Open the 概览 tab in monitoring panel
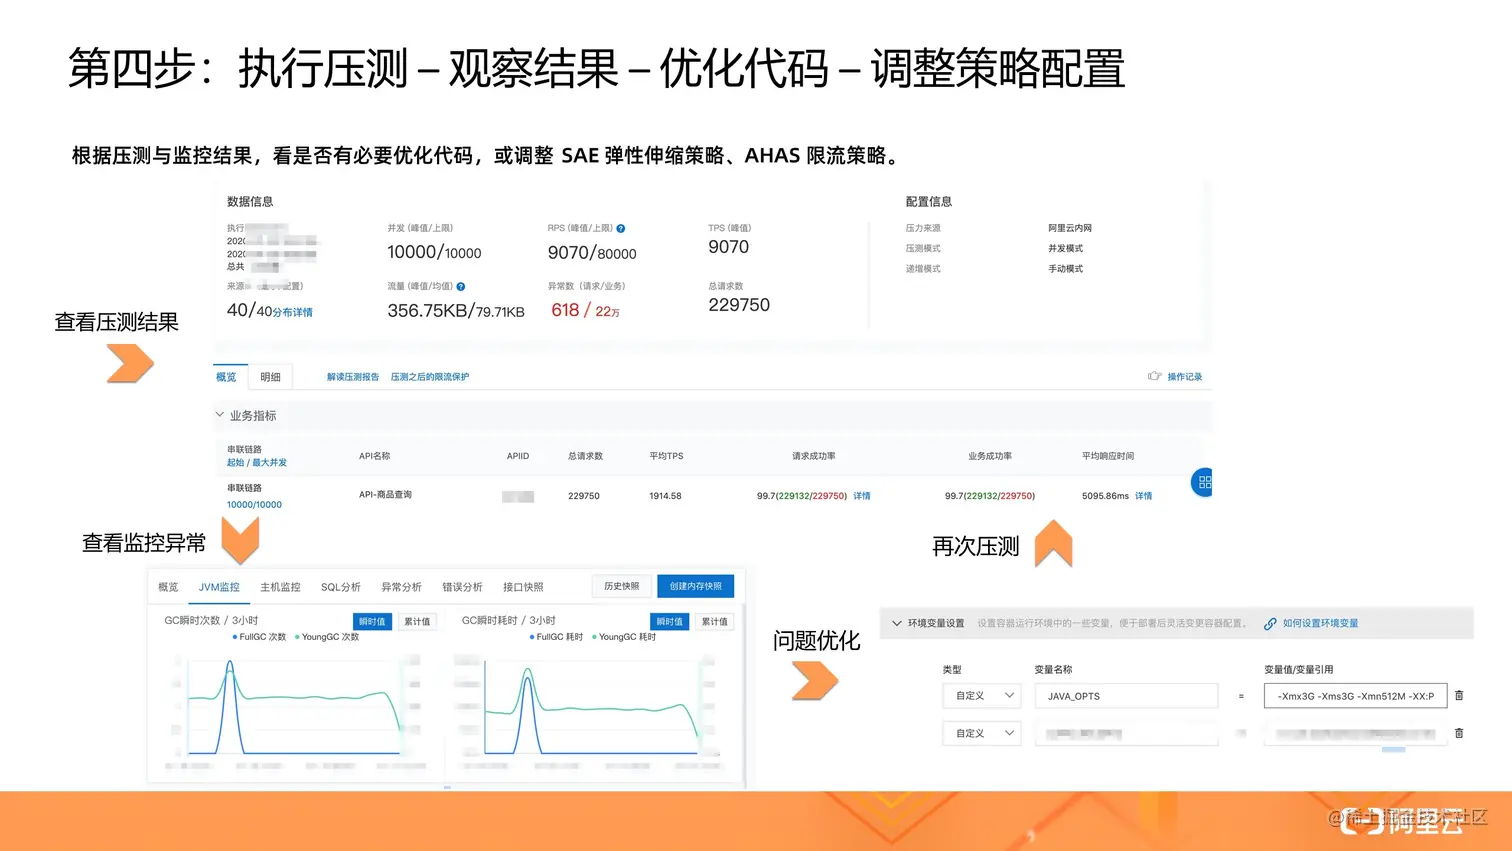The height and width of the screenshot is (851, 1512). click(x=168, y=587)
